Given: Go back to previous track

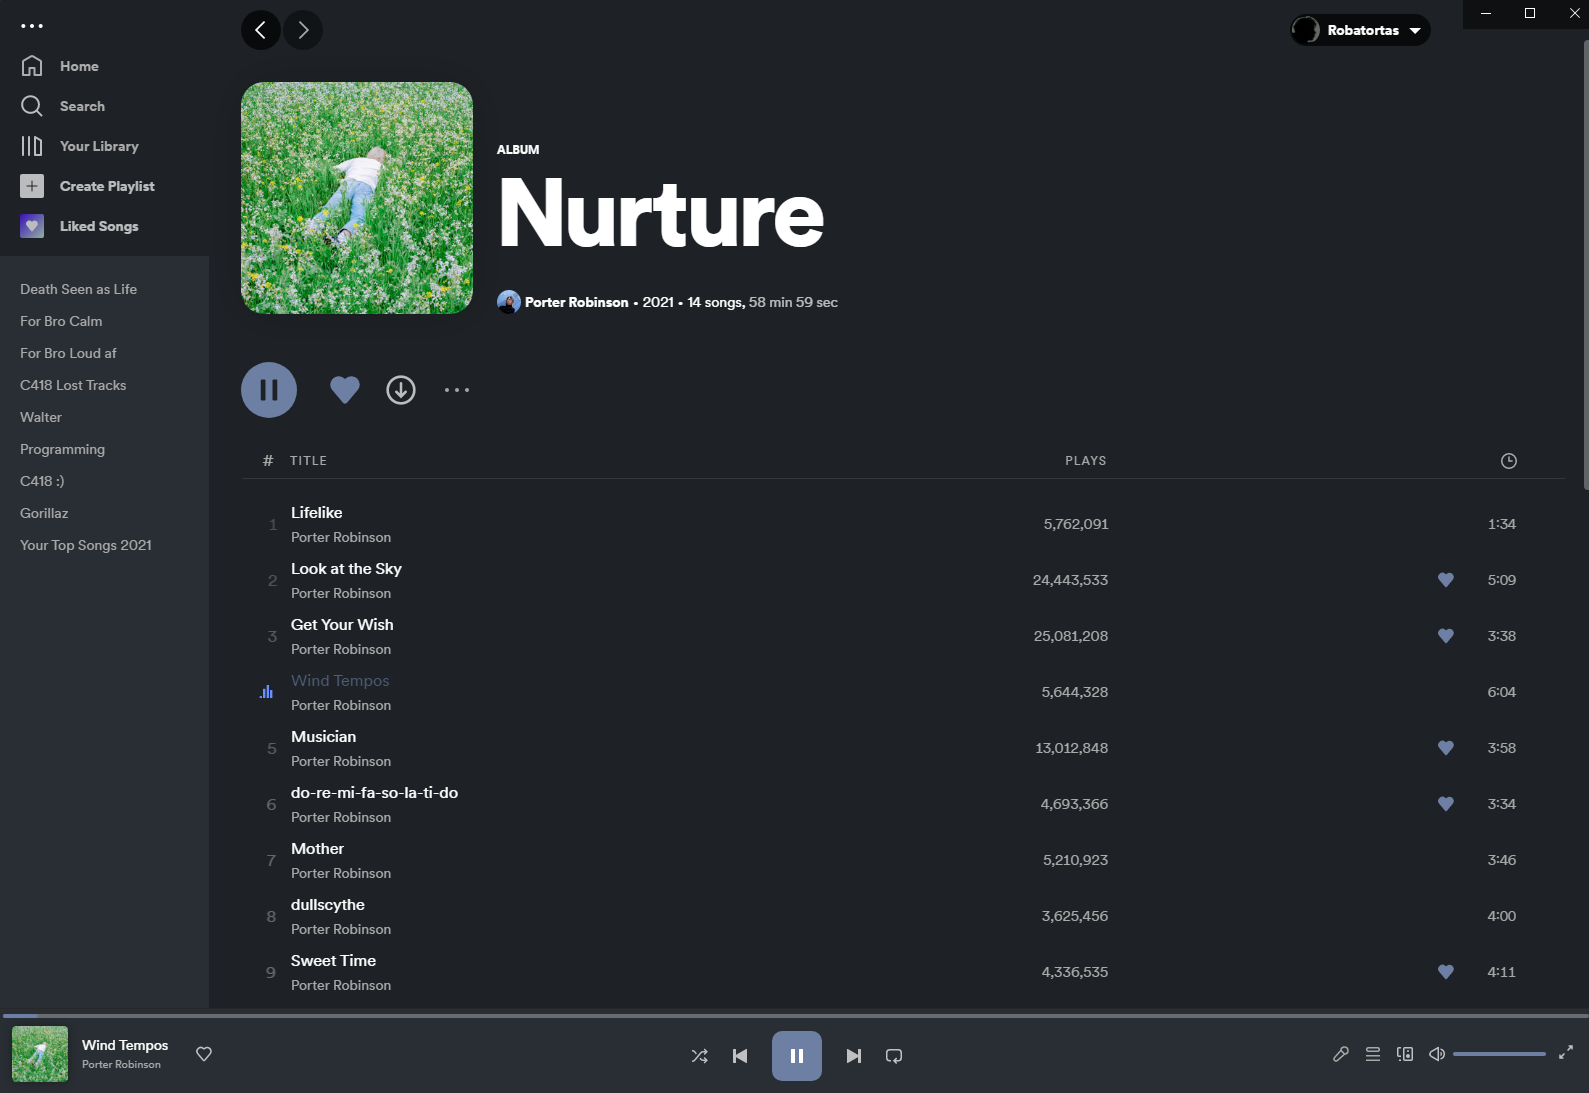Looking at the screenshot, I should click(740, 1056).
